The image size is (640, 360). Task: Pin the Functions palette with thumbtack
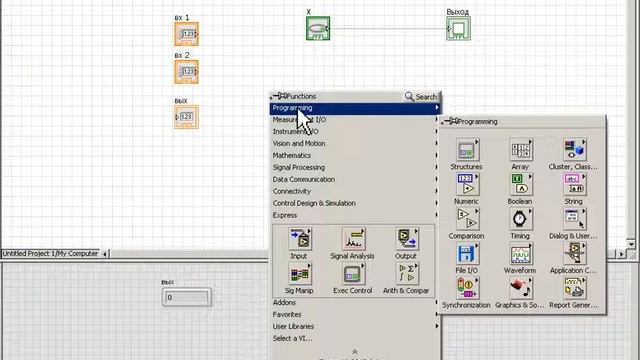(x=280, y=96)
